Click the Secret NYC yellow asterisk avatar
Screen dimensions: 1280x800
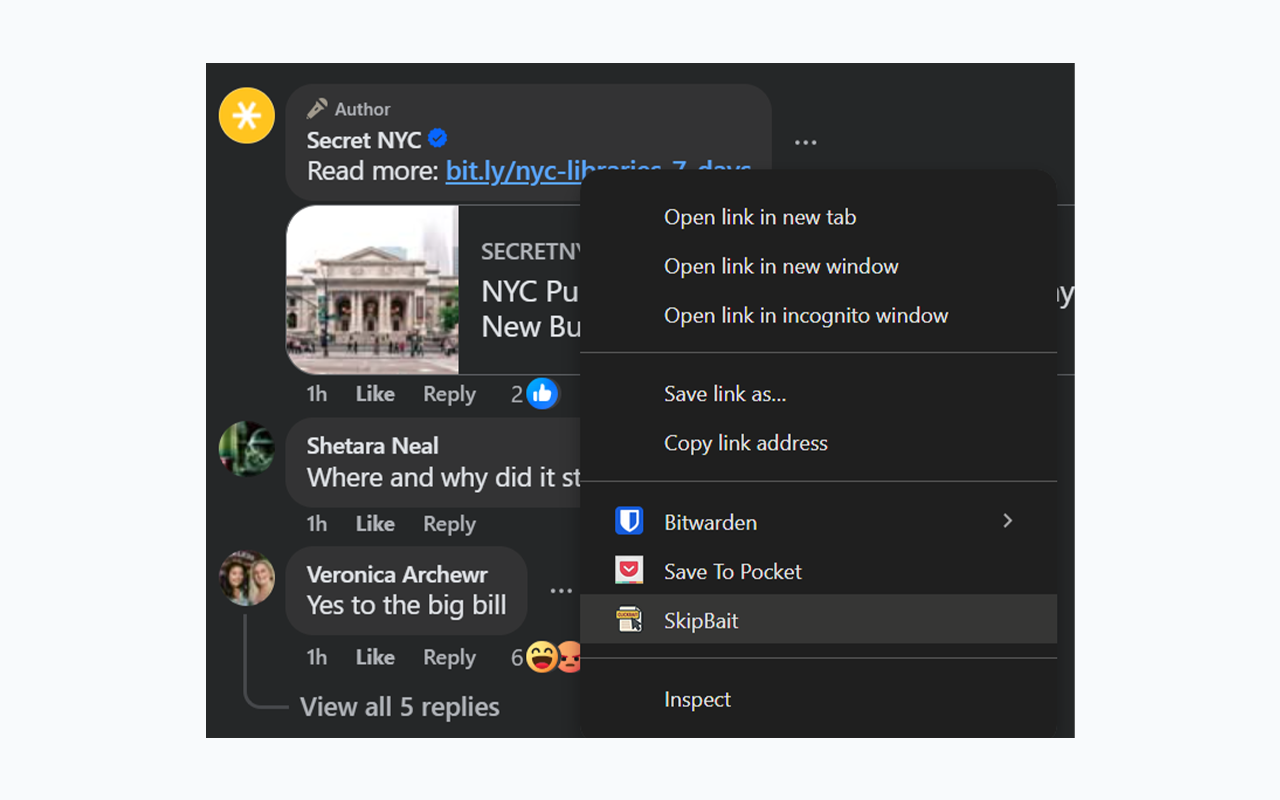point(247,116)
